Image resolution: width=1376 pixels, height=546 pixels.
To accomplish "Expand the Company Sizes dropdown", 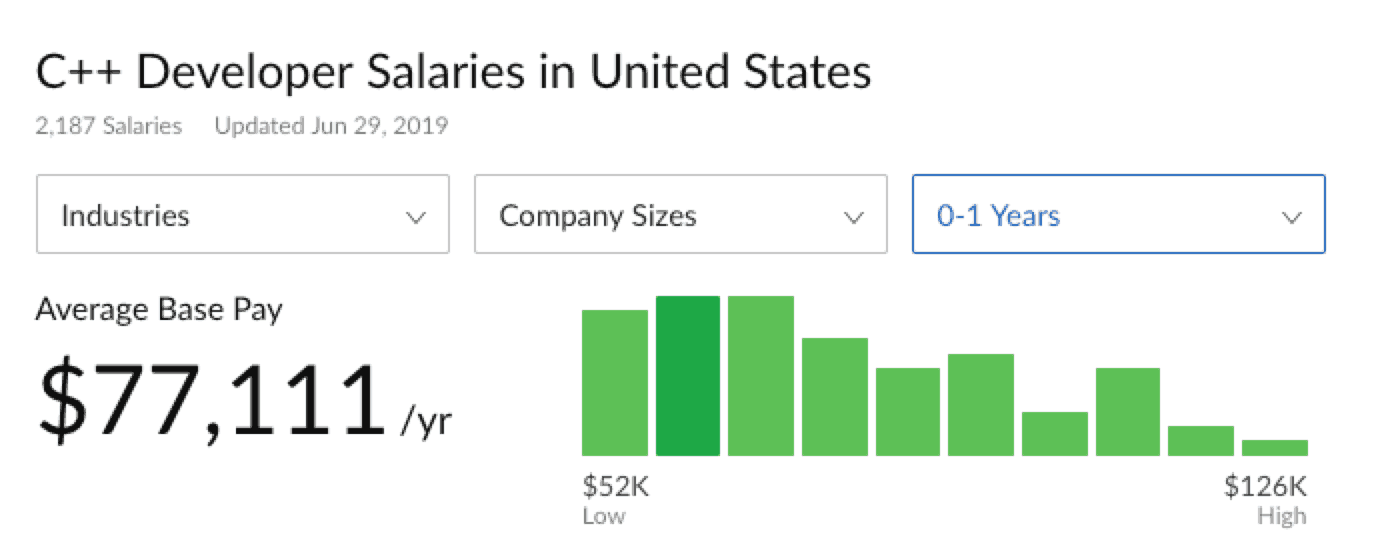I will [680, 215].
